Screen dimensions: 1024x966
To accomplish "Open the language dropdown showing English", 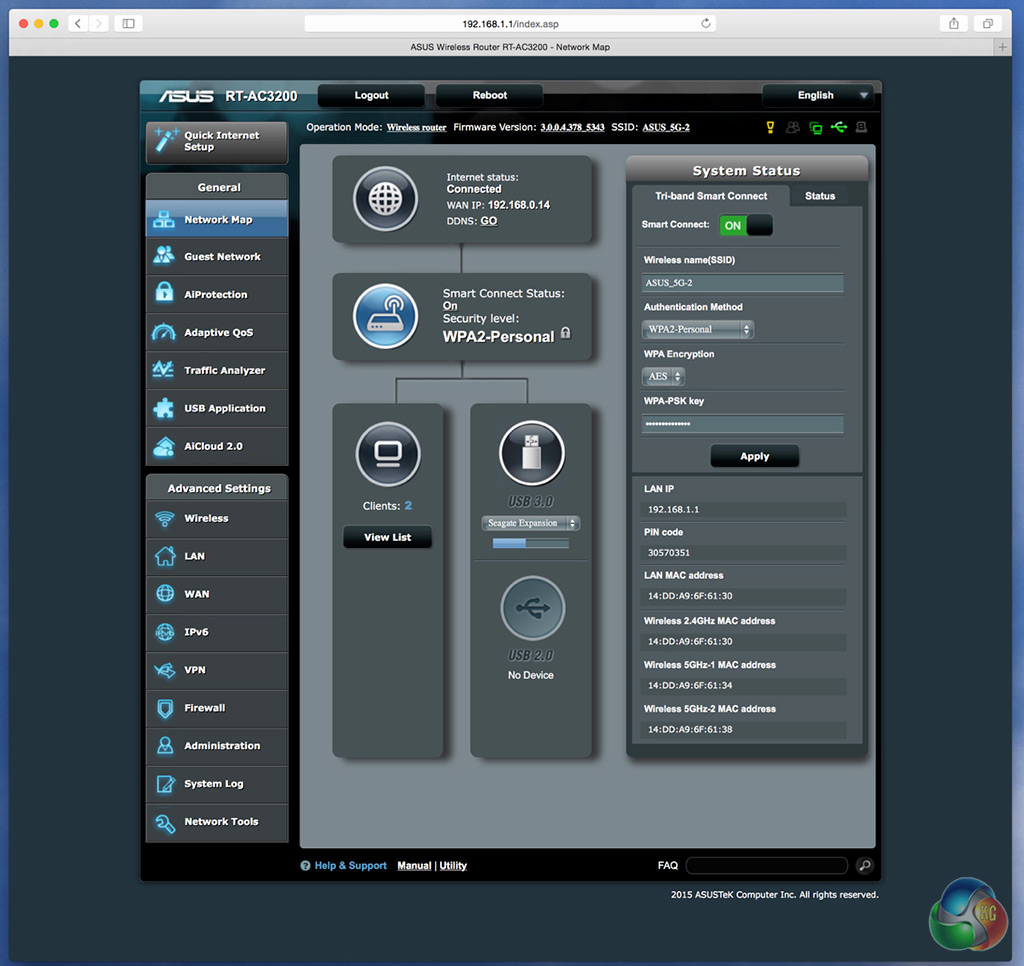I will click(819, 95).
